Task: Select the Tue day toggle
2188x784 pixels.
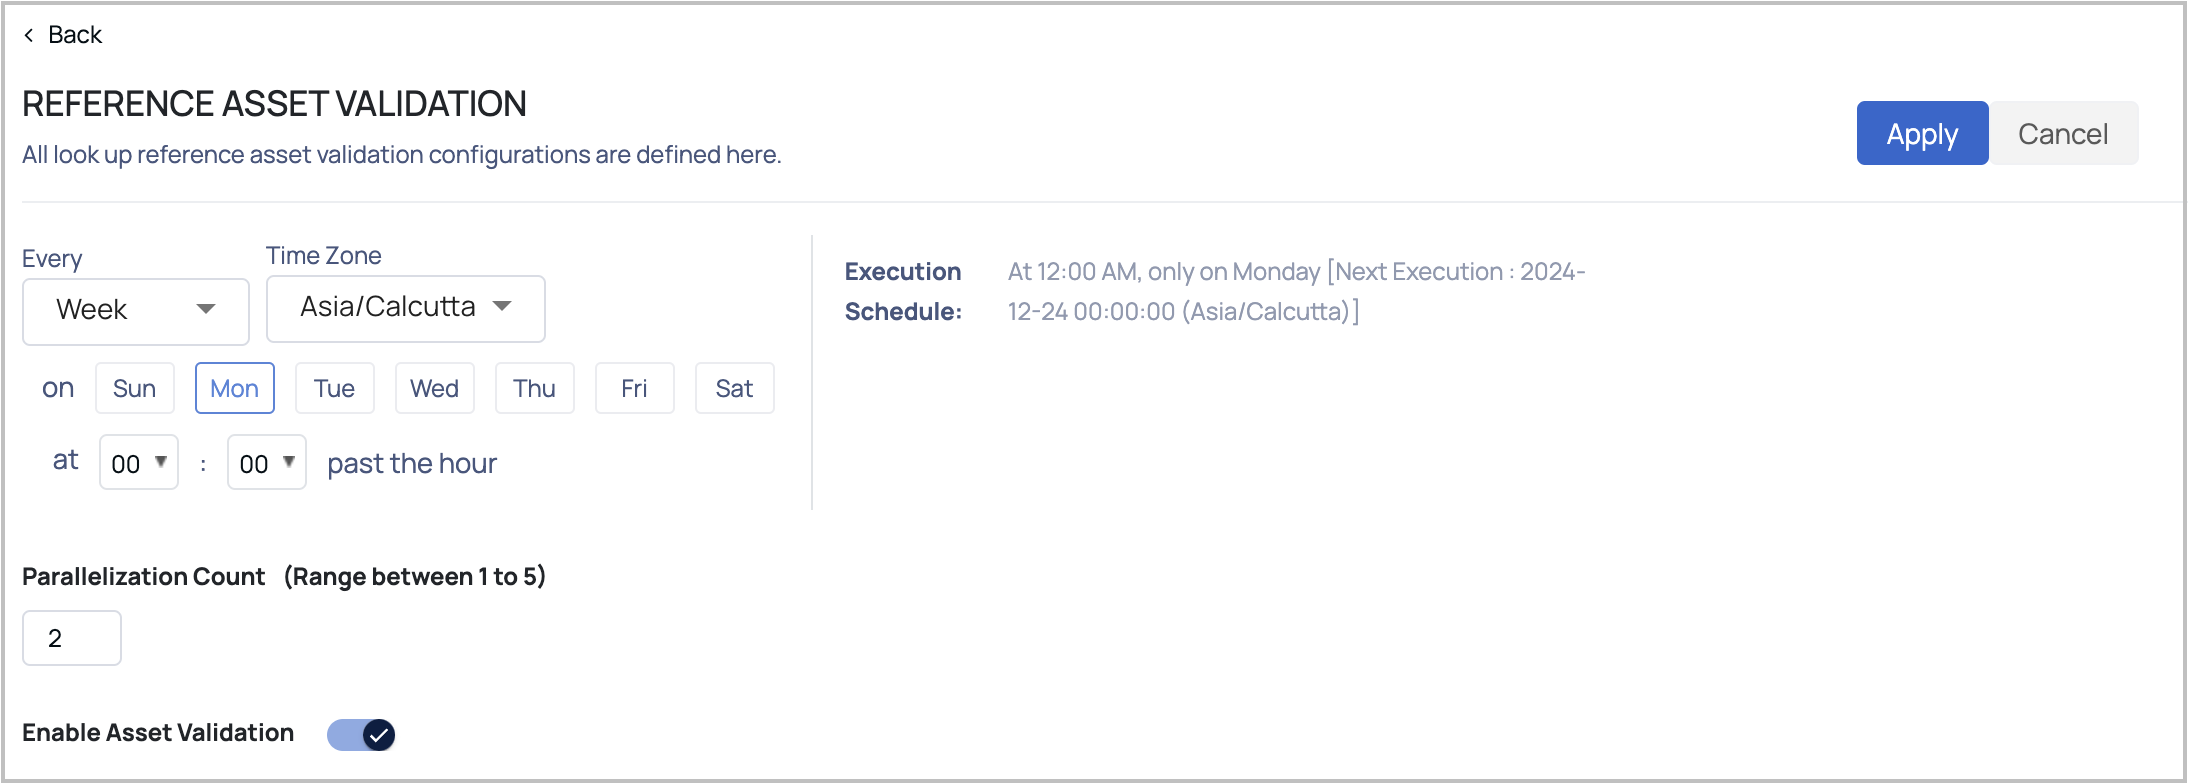Action: 335,388
